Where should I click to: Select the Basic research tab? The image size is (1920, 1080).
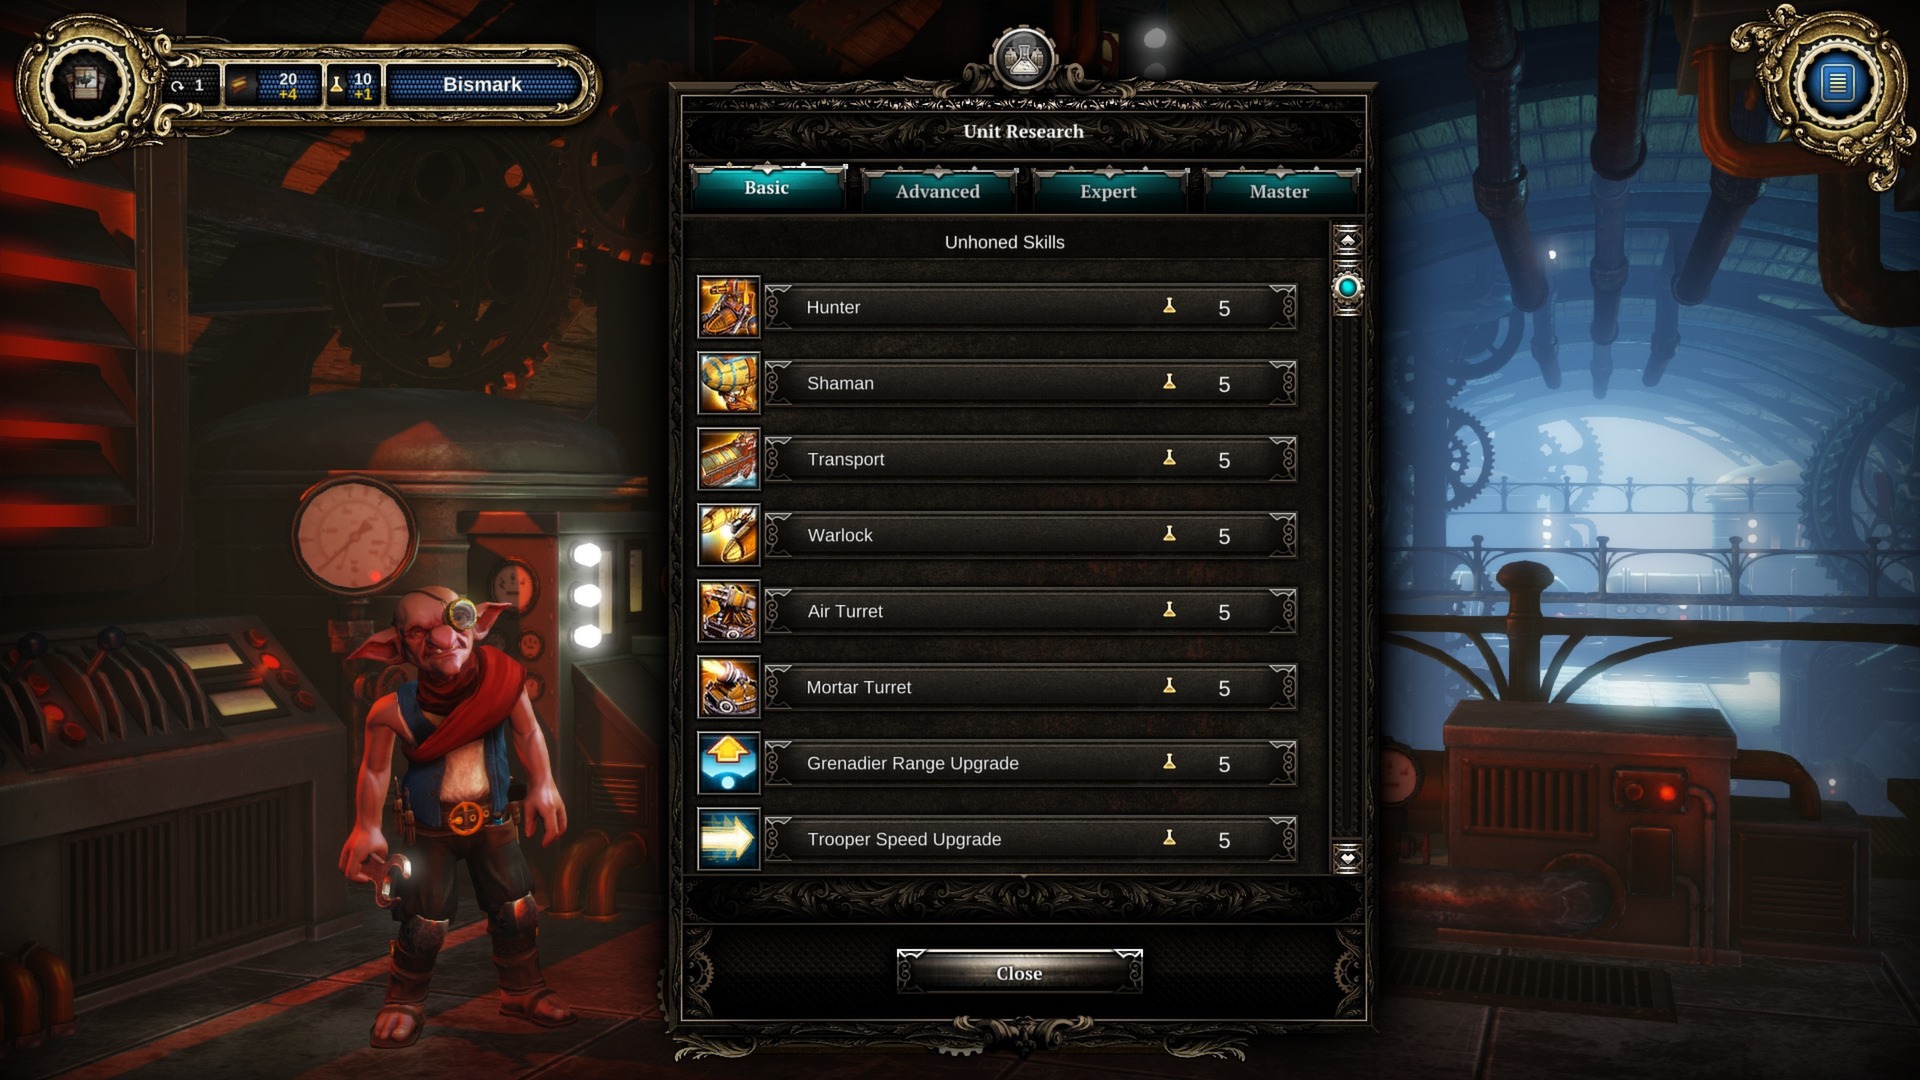pos(766,187)
